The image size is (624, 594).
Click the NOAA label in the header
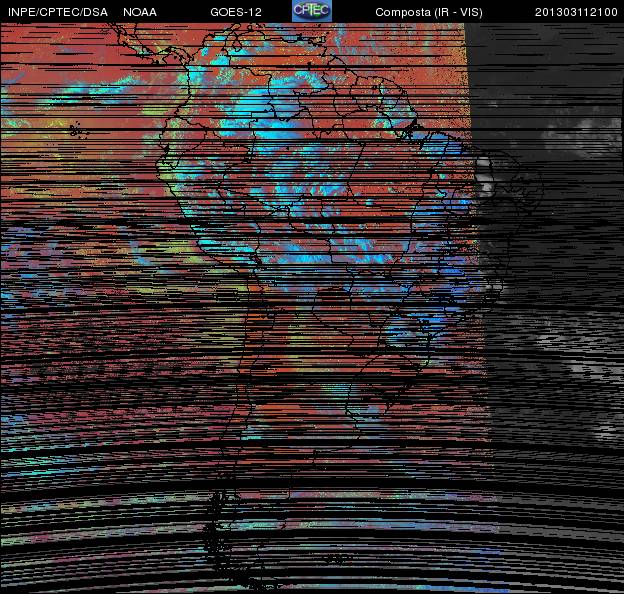pos(140,12)
